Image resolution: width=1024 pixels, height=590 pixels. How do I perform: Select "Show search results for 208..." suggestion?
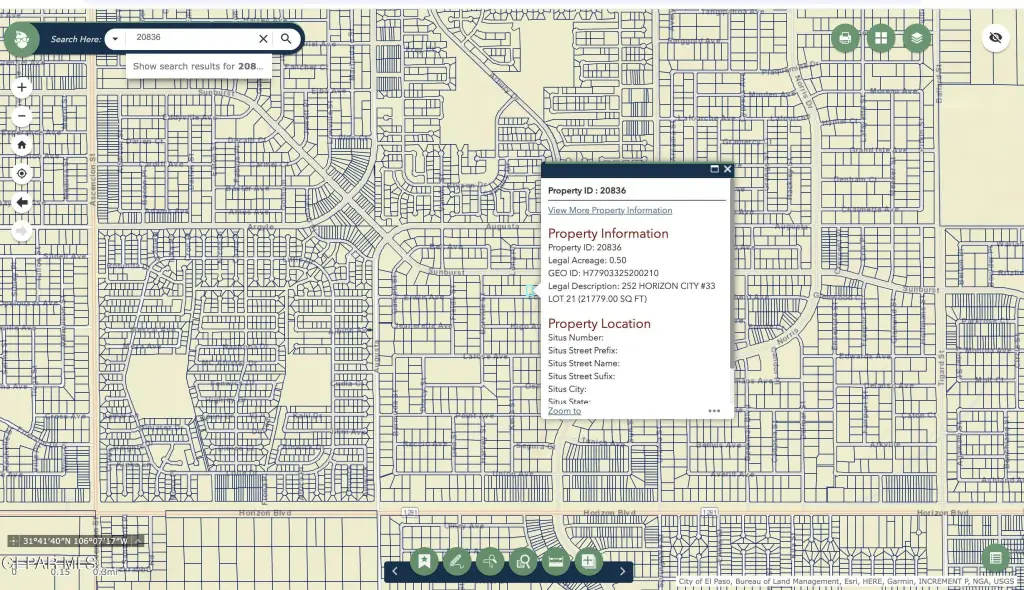[x=198, y=66]
